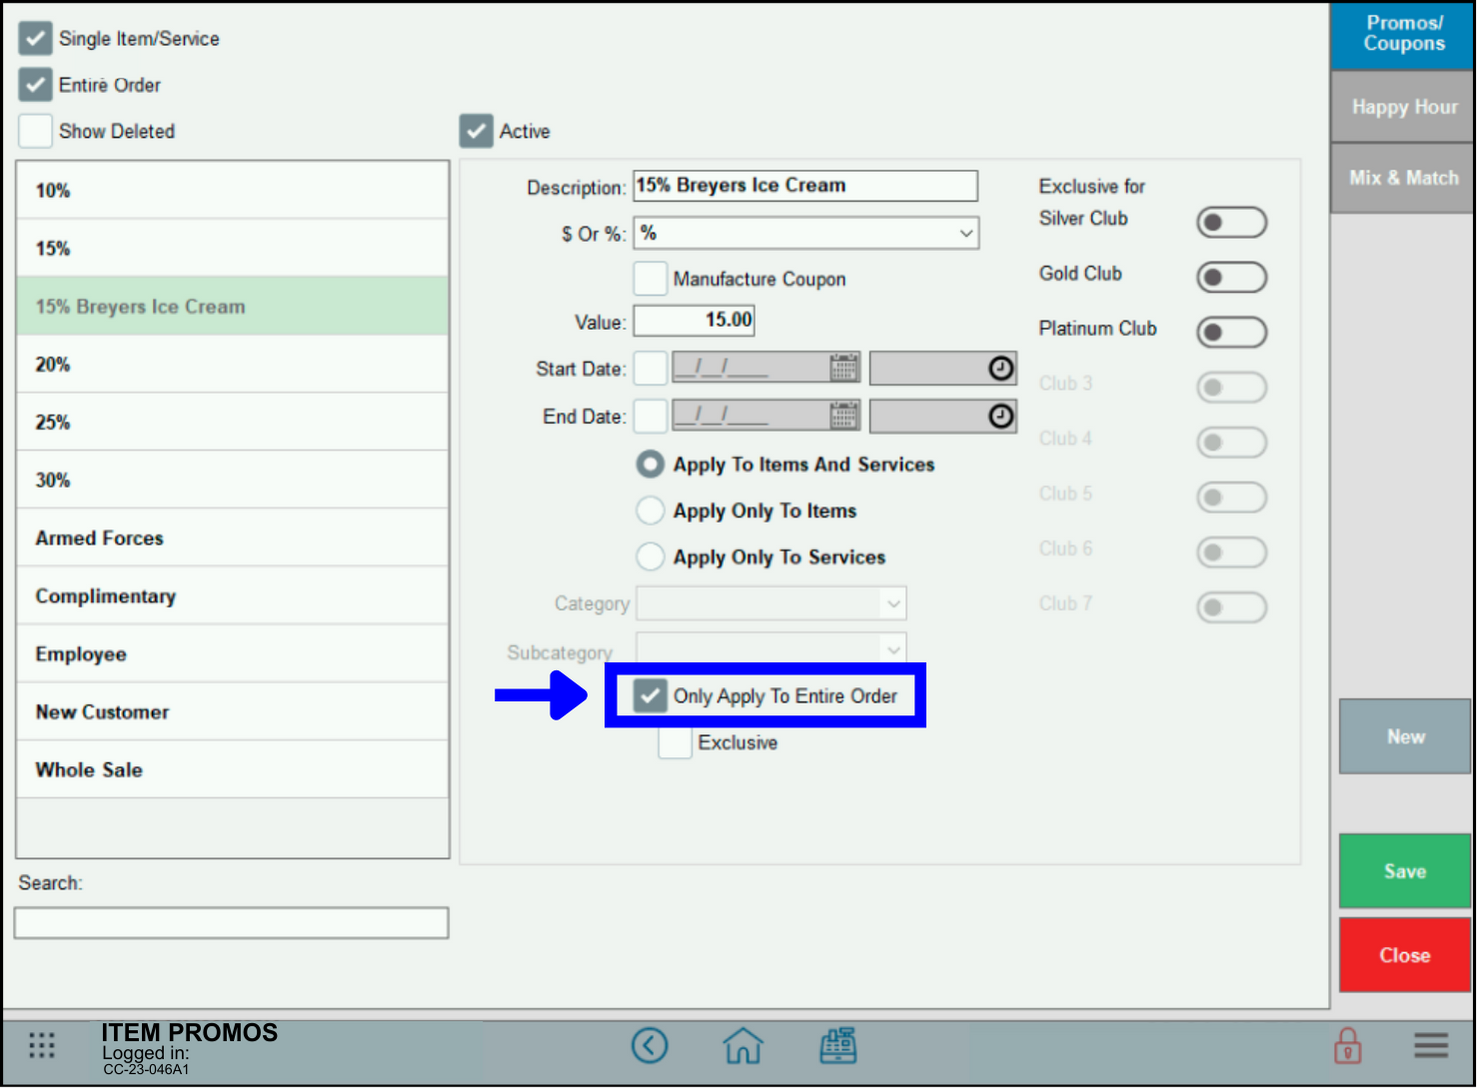
Task: Uncheck Only Apply To Entire Order
Action: pos(650,696)
